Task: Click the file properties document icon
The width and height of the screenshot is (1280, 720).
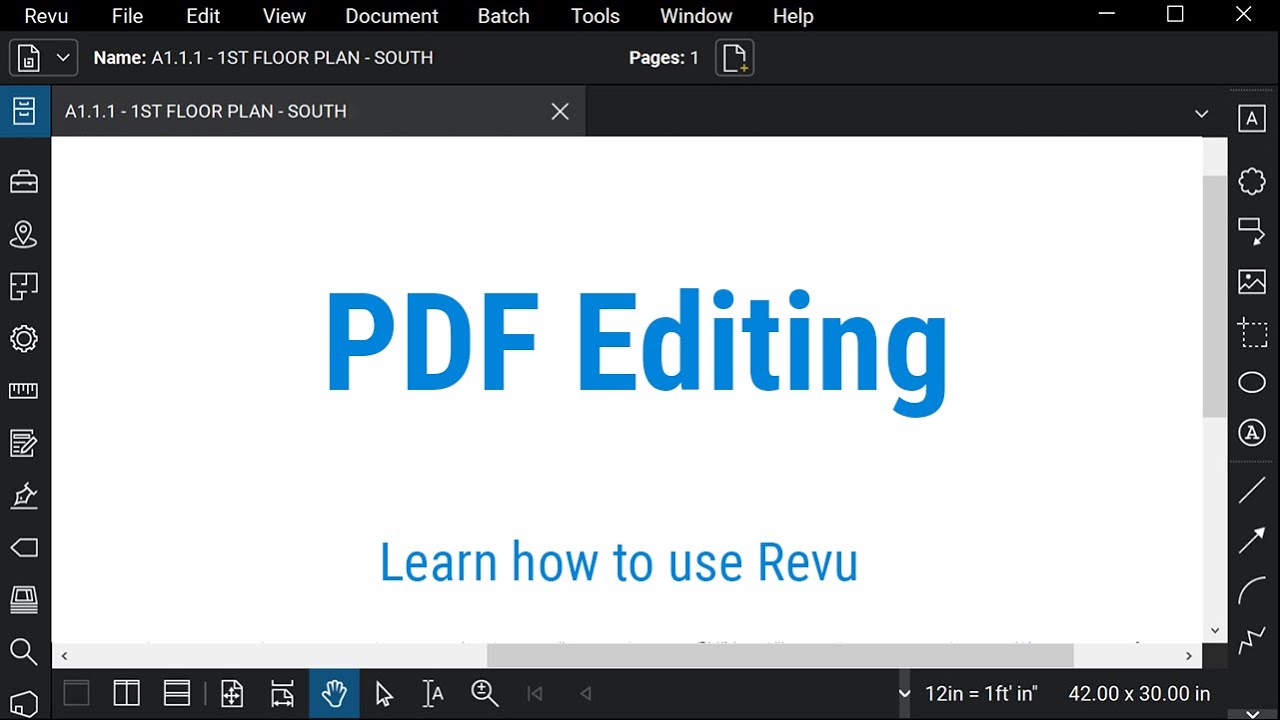Action: click(x=29, y=58)
